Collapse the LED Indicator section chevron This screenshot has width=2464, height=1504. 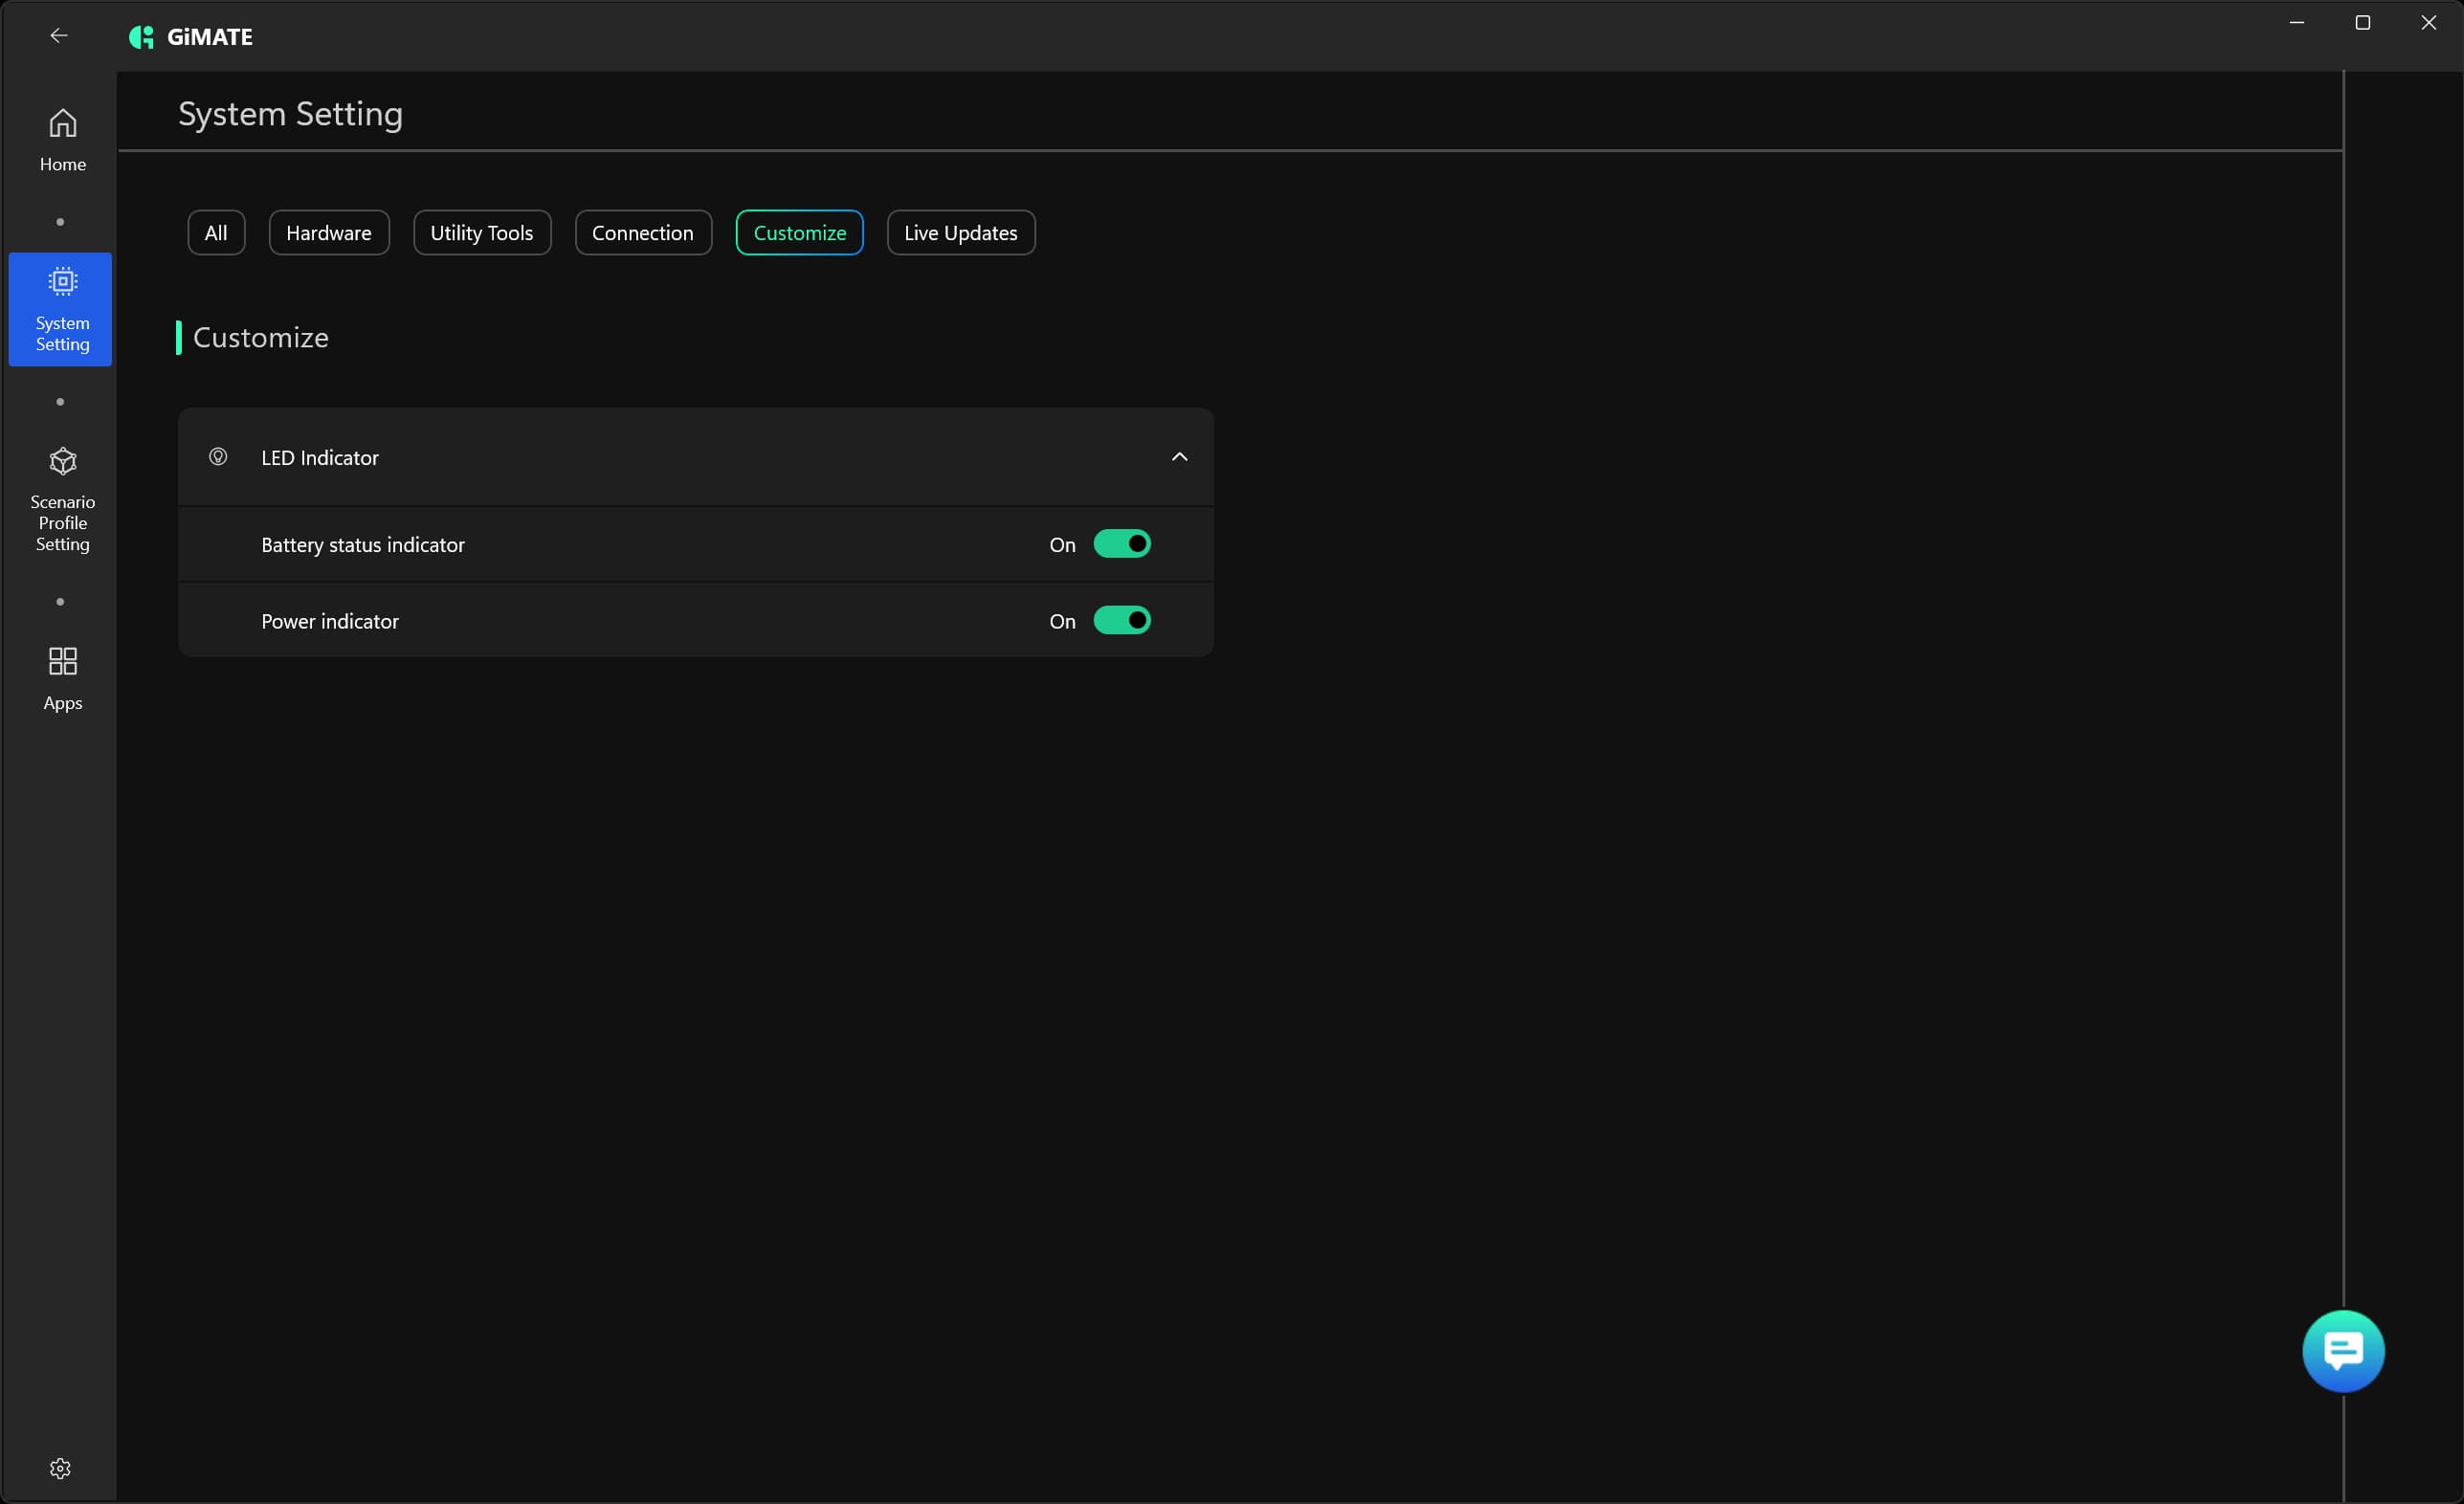tap(1179, 457)
